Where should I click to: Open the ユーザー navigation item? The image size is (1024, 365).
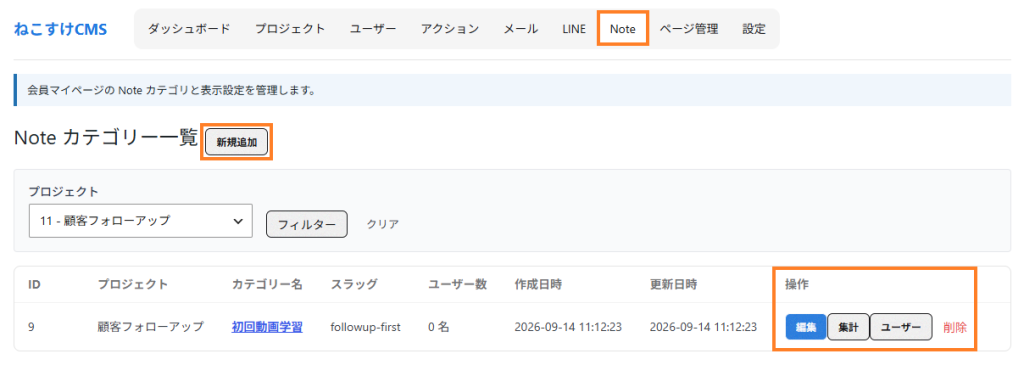point(373,29)
